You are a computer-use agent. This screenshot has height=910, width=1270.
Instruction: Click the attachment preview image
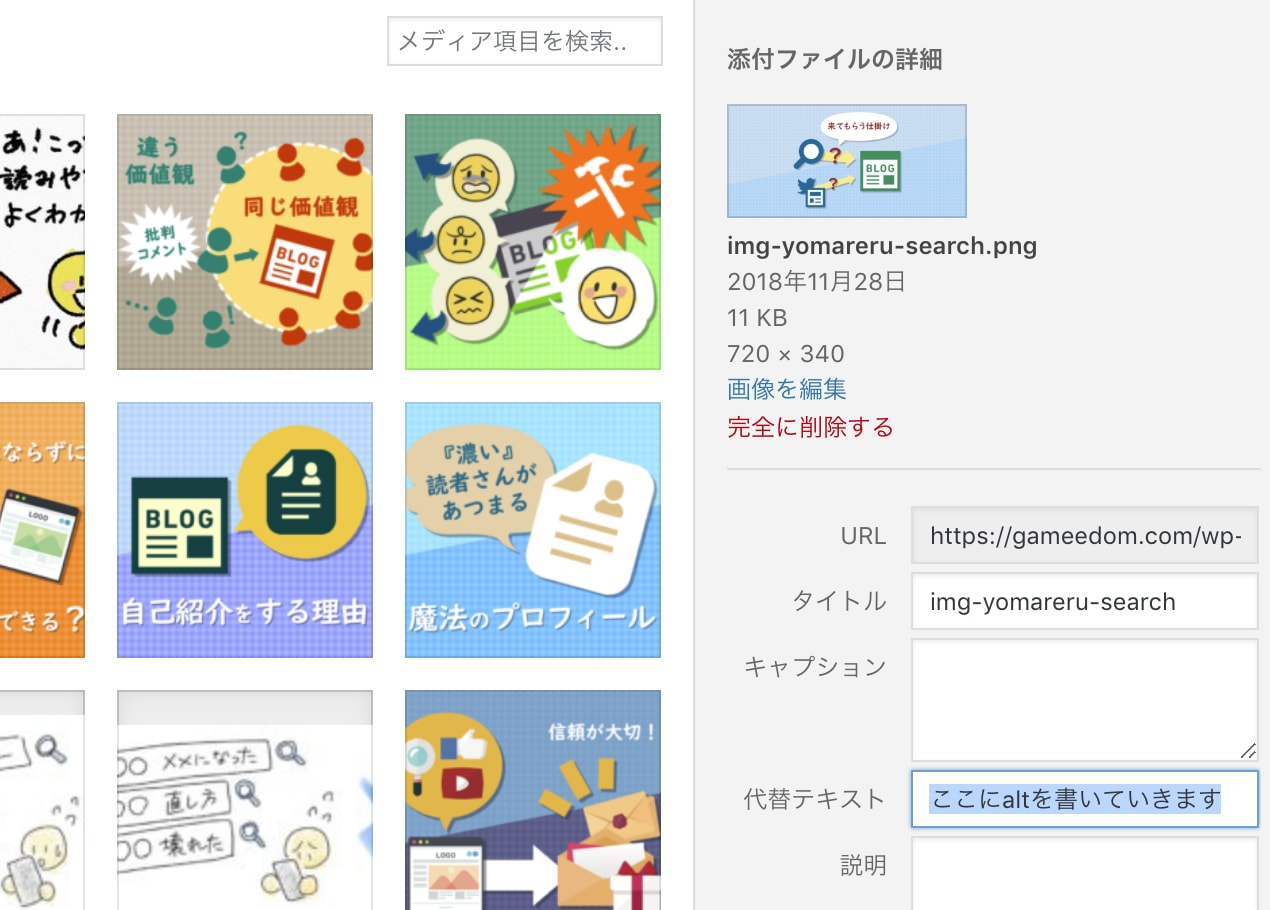[847, 161]
